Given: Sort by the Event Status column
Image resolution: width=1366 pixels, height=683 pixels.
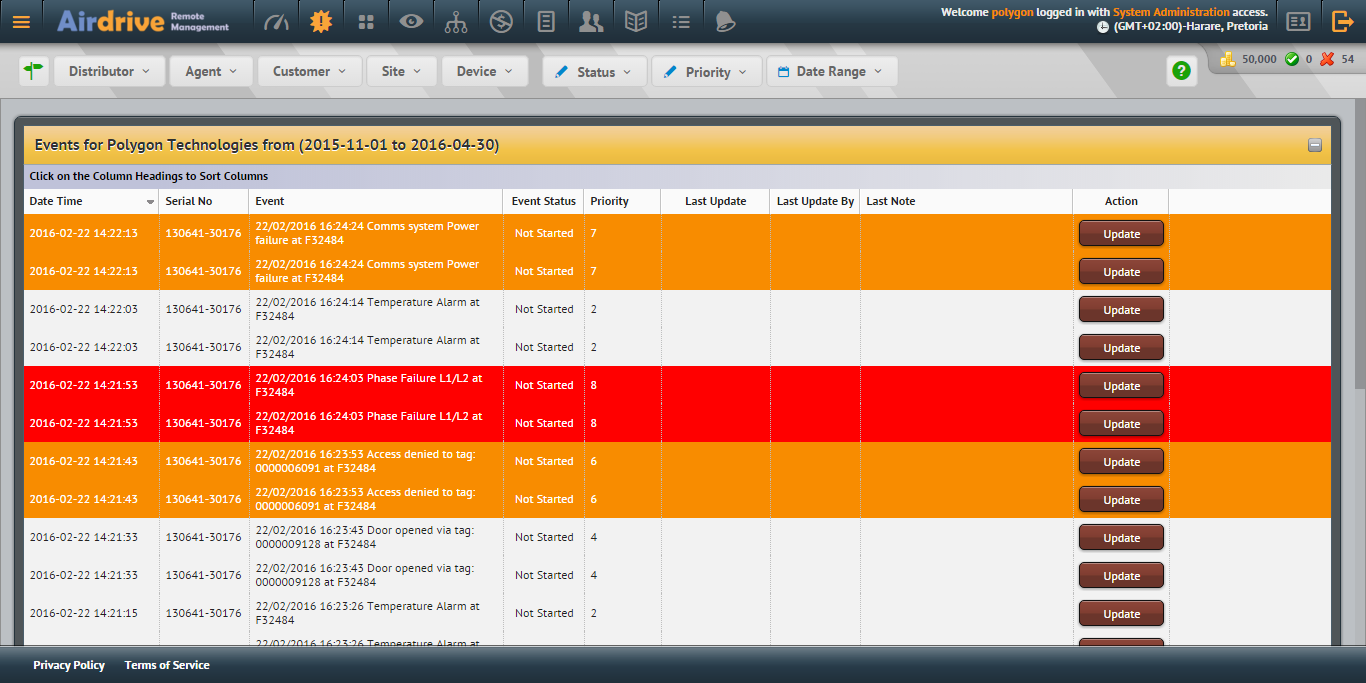Looking at the screenshot, I should (x=543, y=201).
